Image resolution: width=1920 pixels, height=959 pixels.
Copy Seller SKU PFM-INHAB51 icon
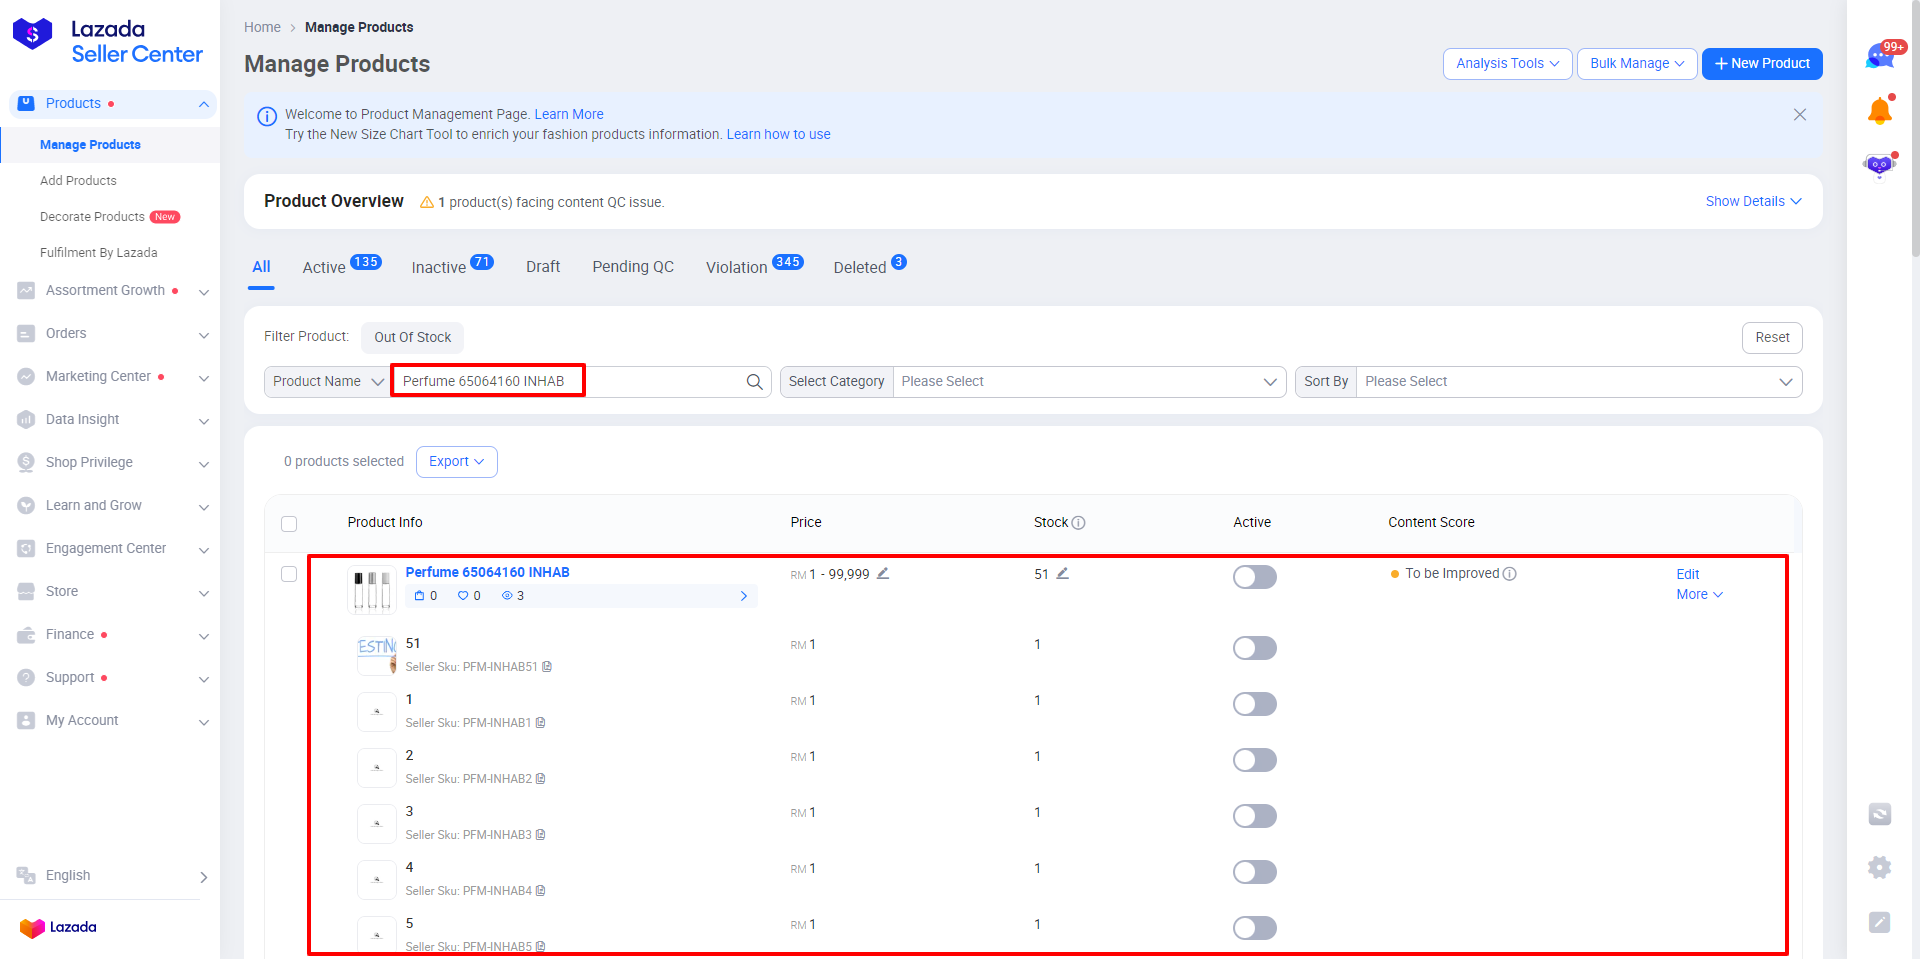547,667
